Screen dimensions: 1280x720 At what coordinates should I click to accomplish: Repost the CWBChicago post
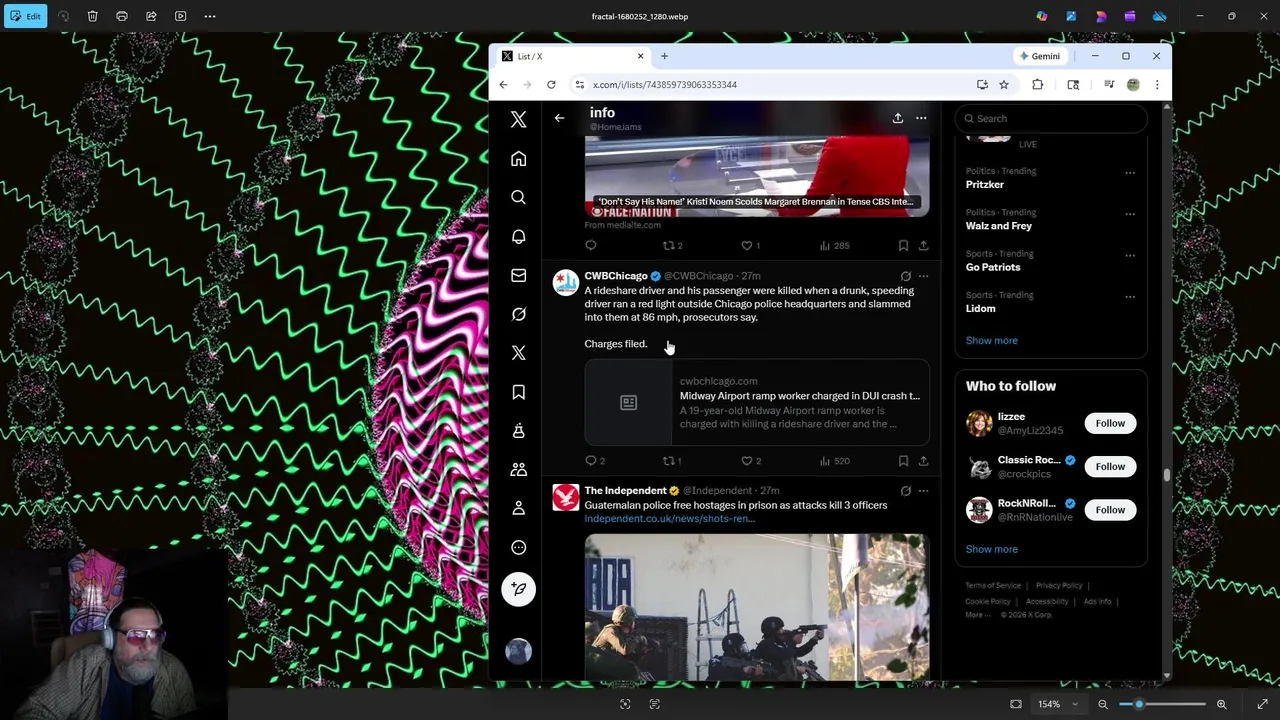tap(669, 461)
